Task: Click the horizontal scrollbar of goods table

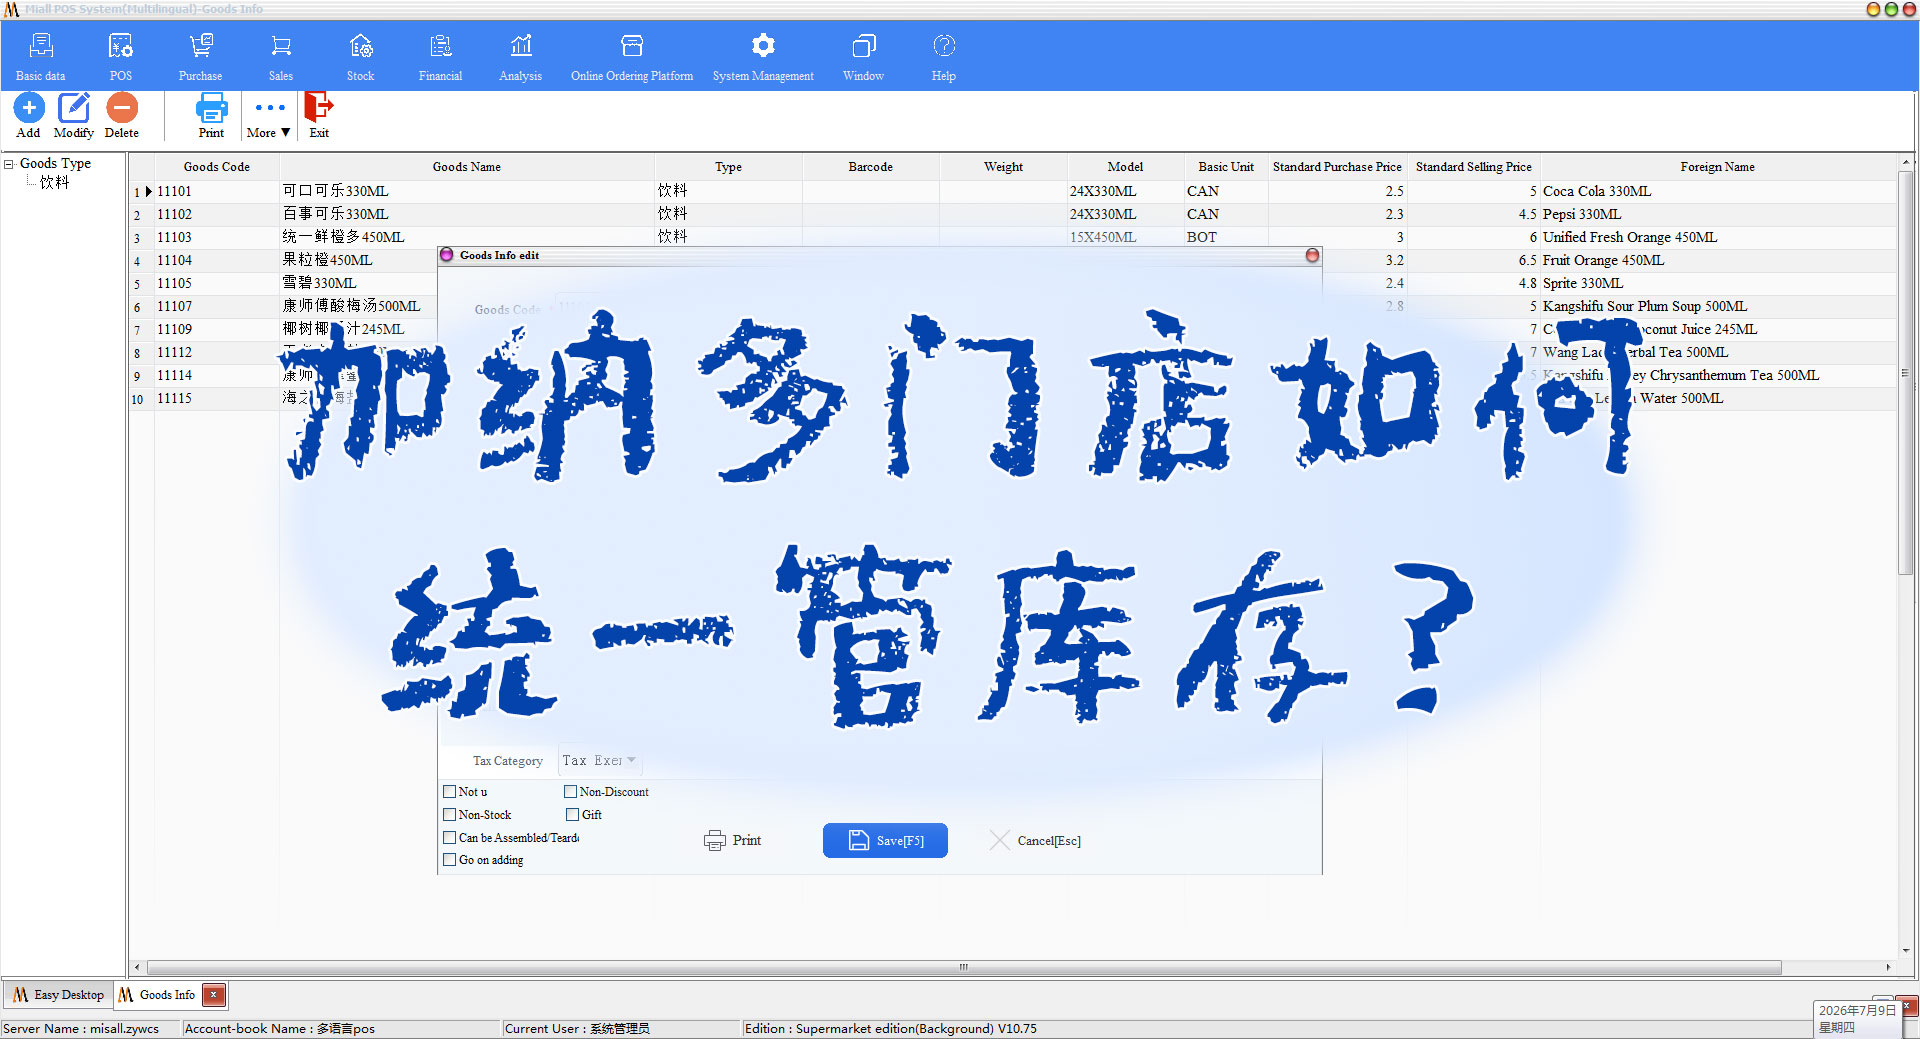Action: 964,967
